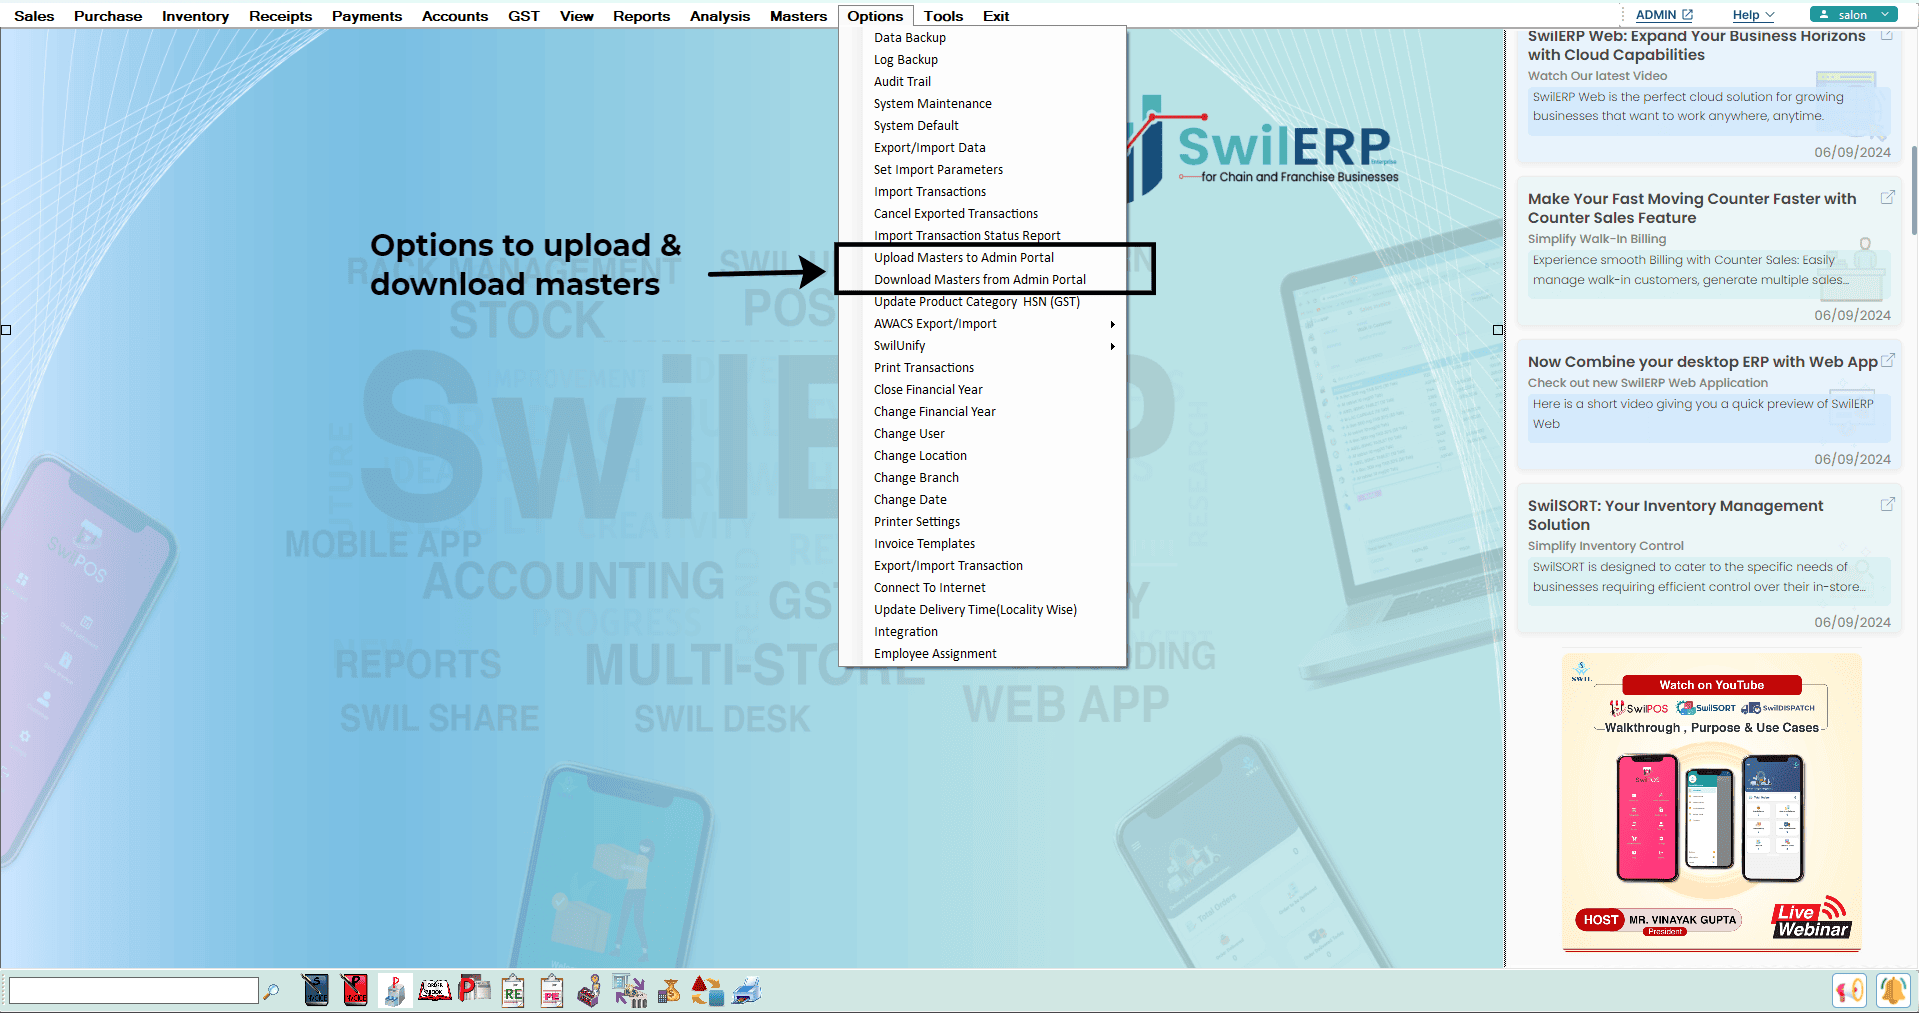1919x1013 pixels.
Task: Open the Inventory menu
Action: point(195,16)
